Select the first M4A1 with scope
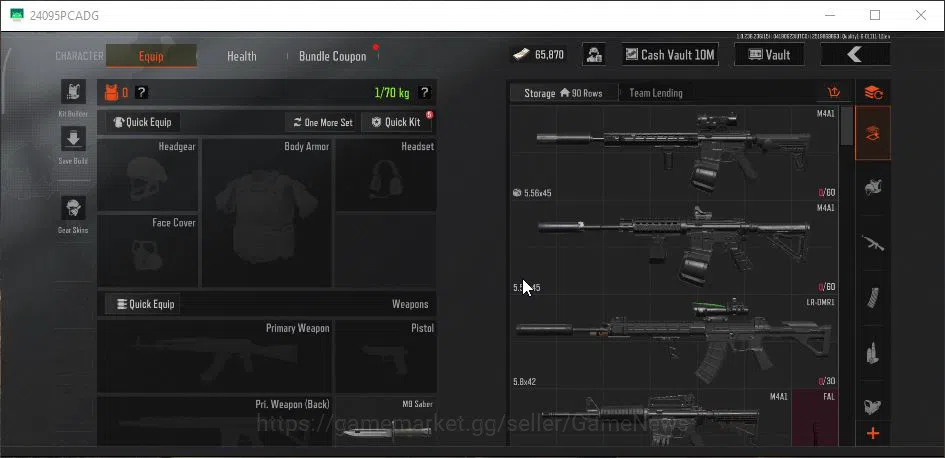Viewport: 945px width, 458px height. (x=674, y=154)
